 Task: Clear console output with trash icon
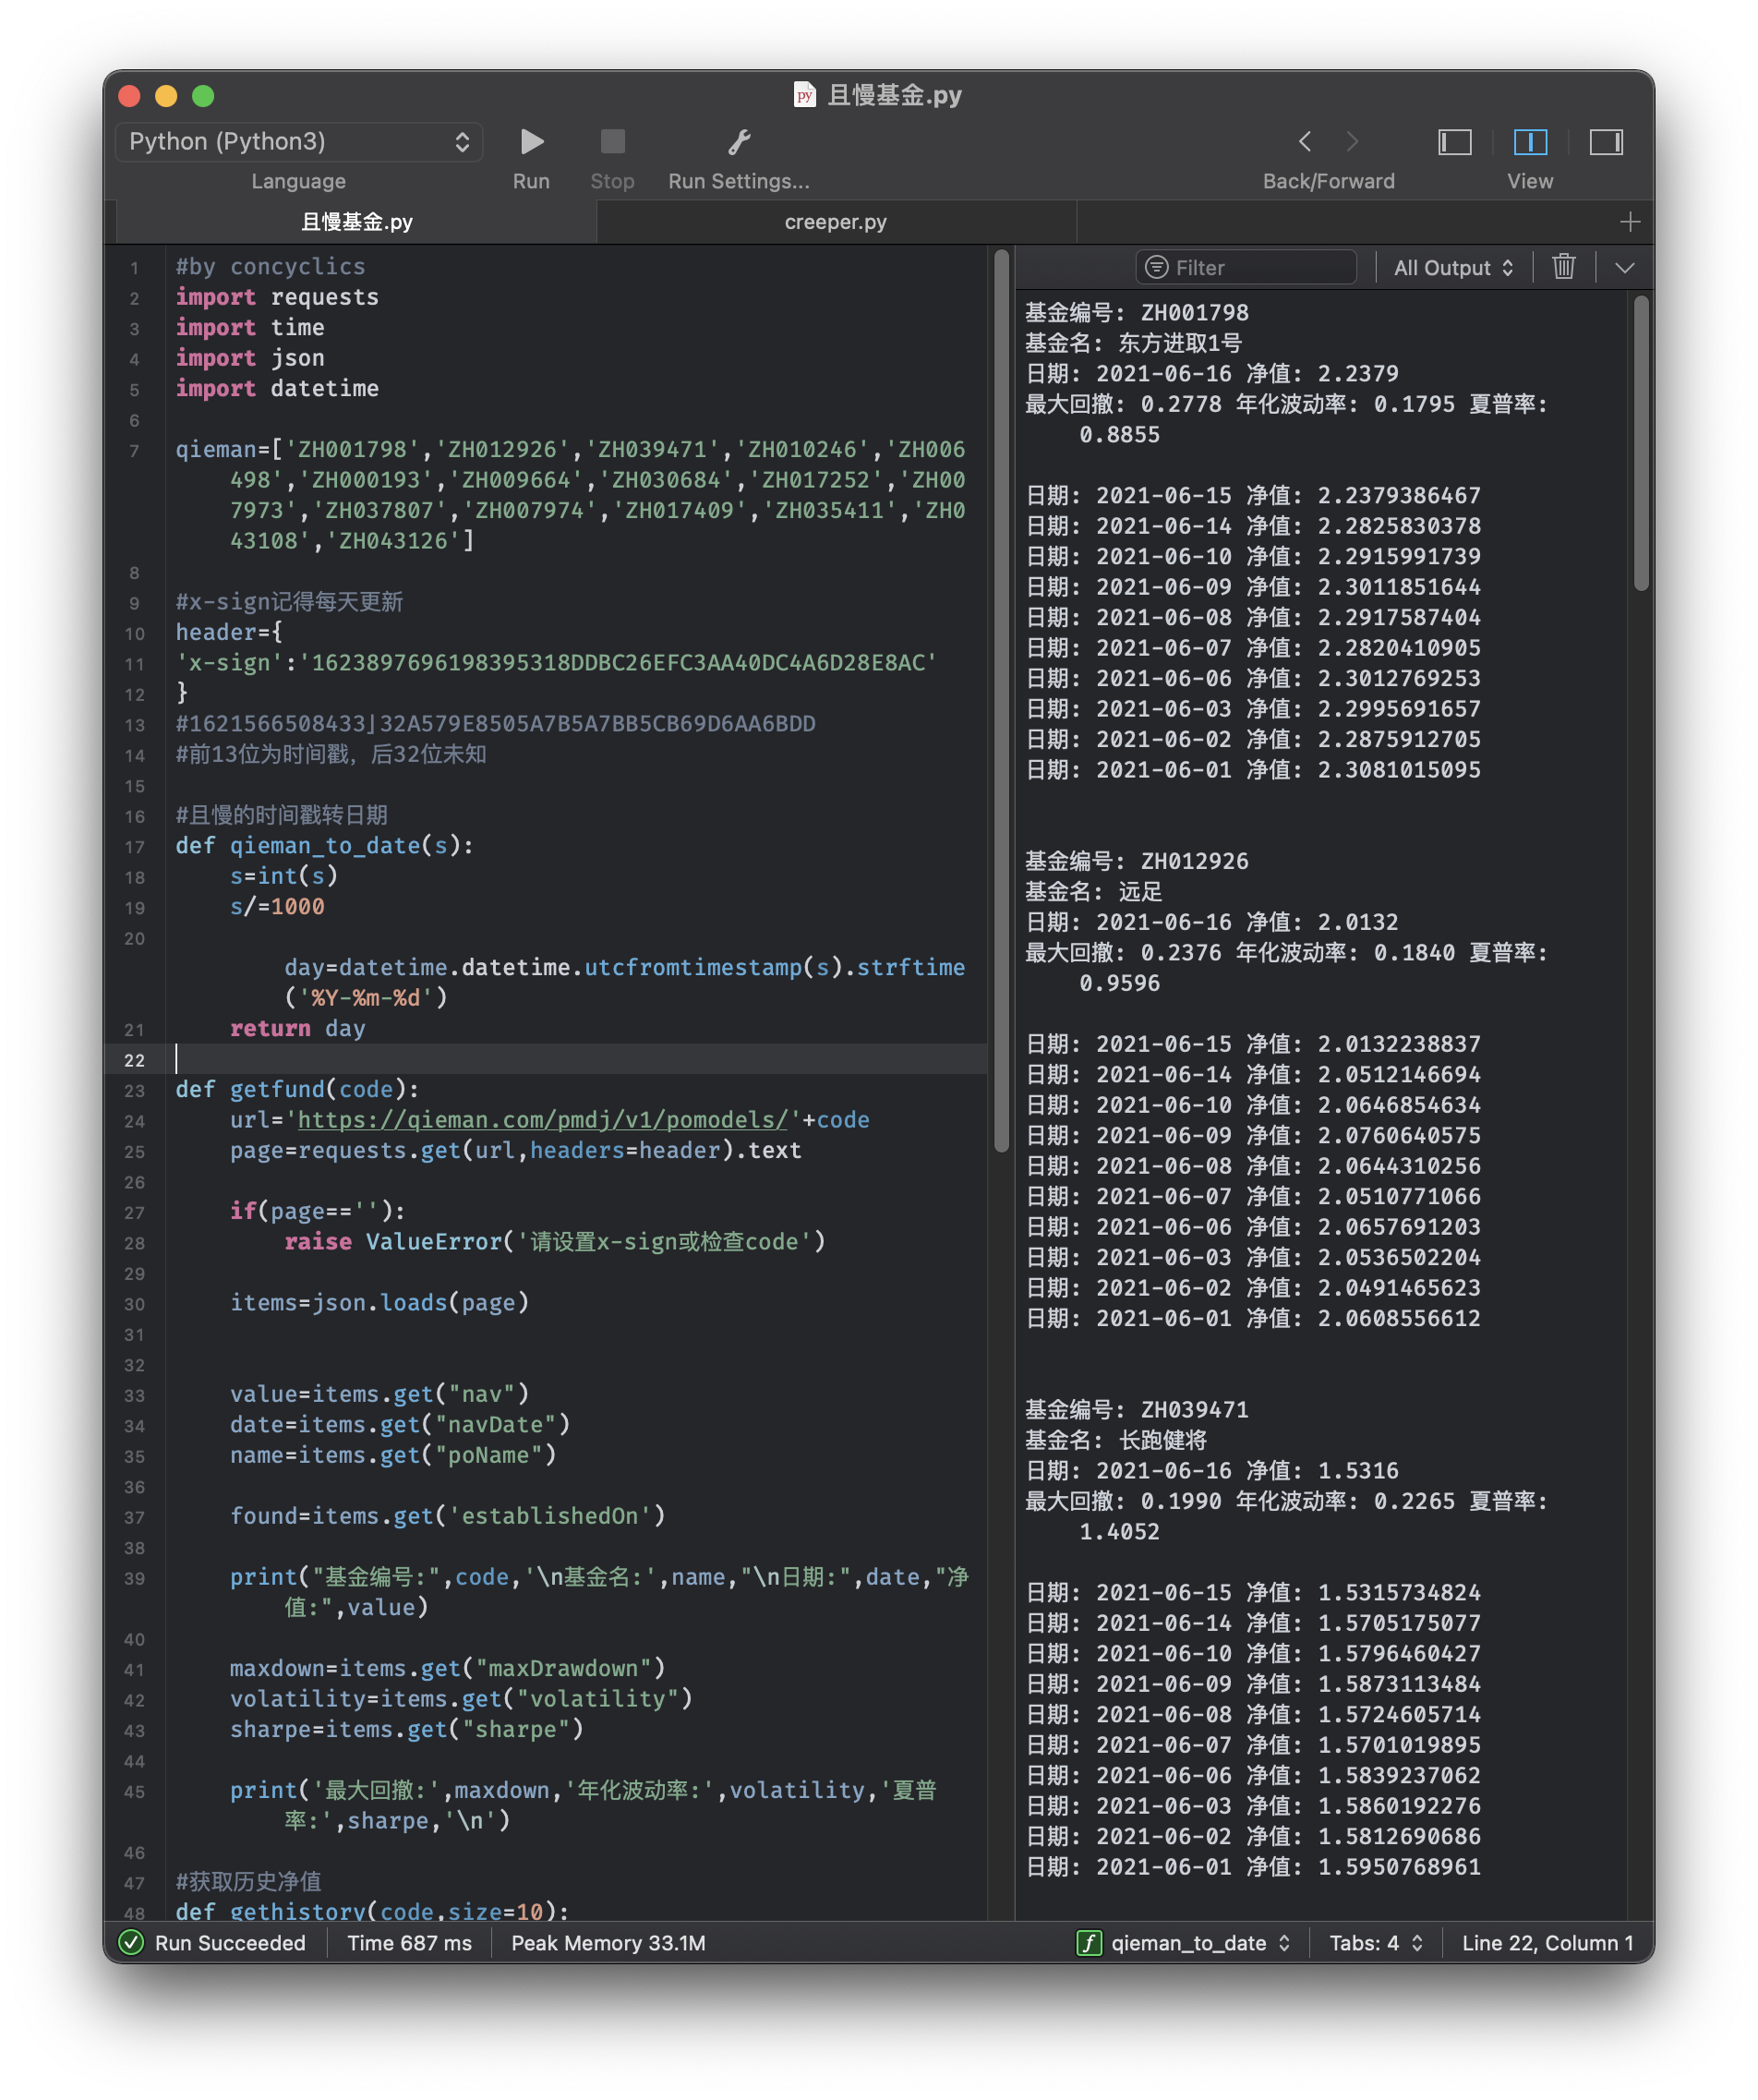click(x=1564, y=267)
